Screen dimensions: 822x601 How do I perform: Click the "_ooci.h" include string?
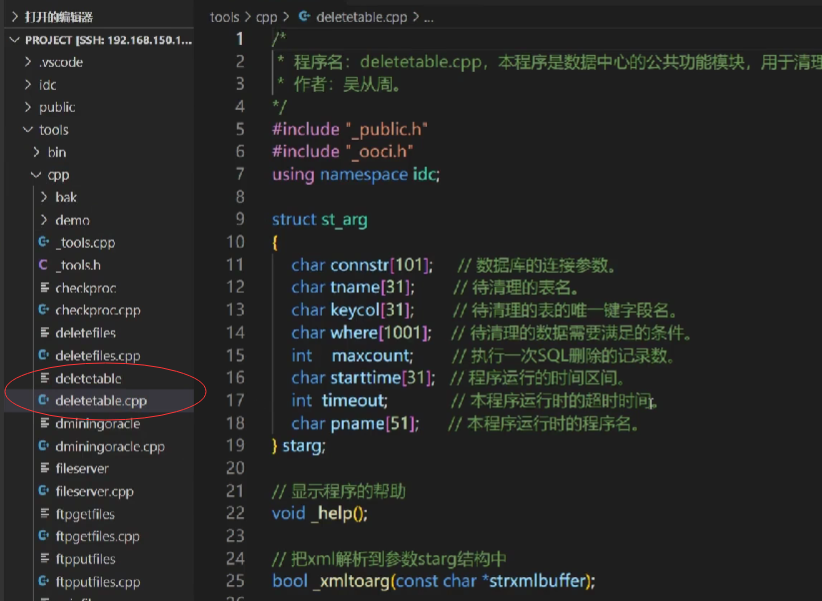380,152
